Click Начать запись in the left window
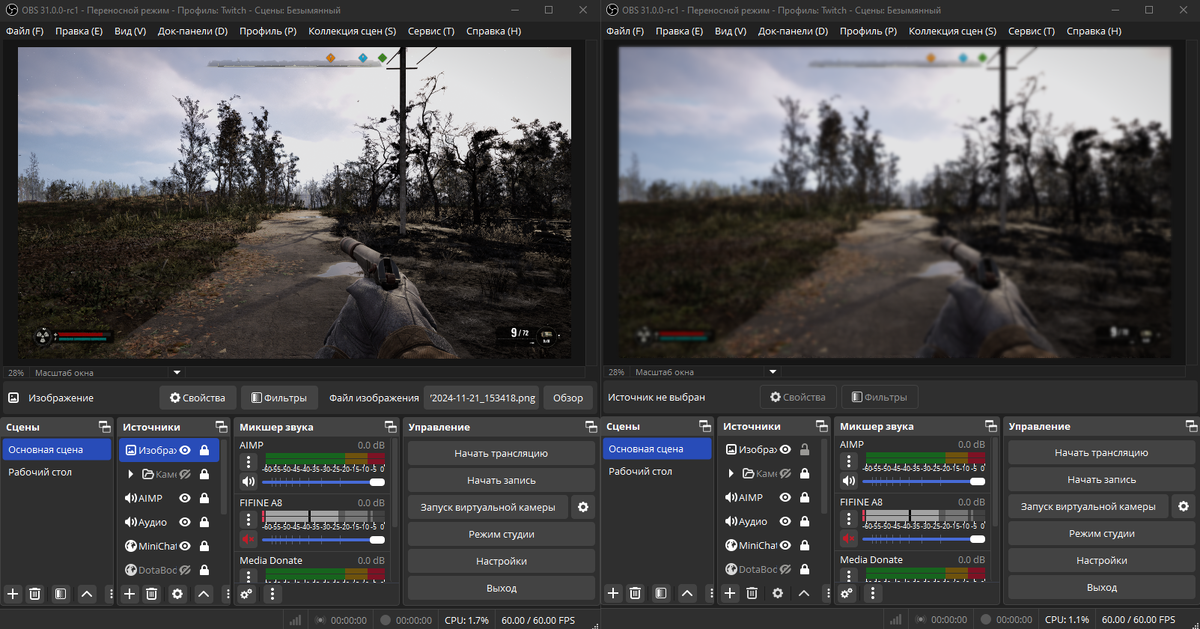 click(x=501, y=480)
